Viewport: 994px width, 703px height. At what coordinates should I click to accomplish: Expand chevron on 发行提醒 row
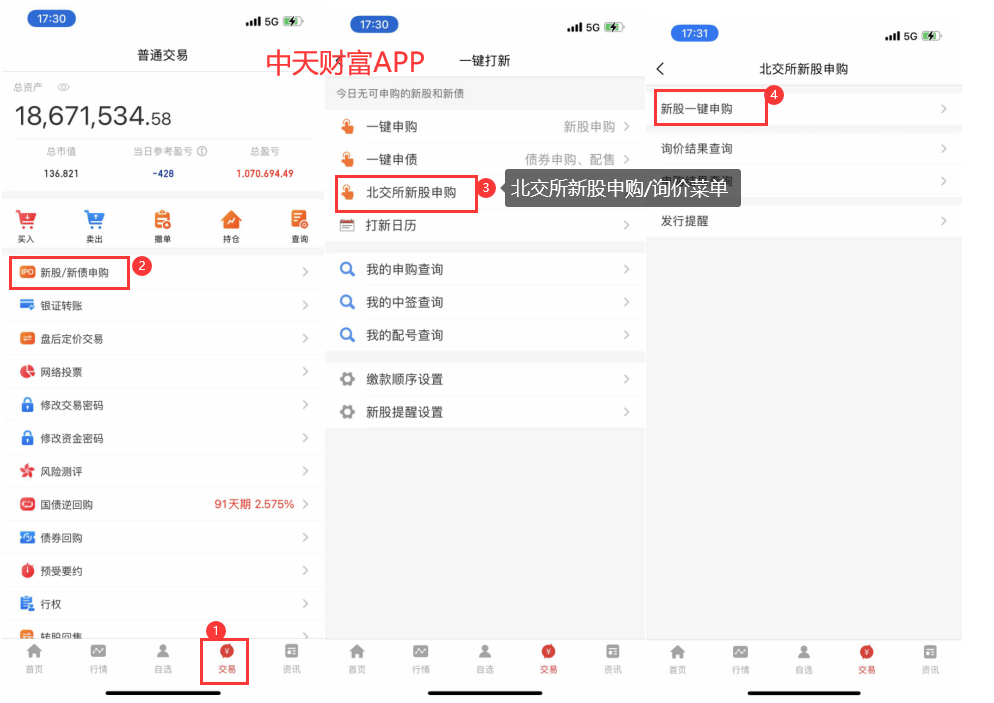point(943,221)
